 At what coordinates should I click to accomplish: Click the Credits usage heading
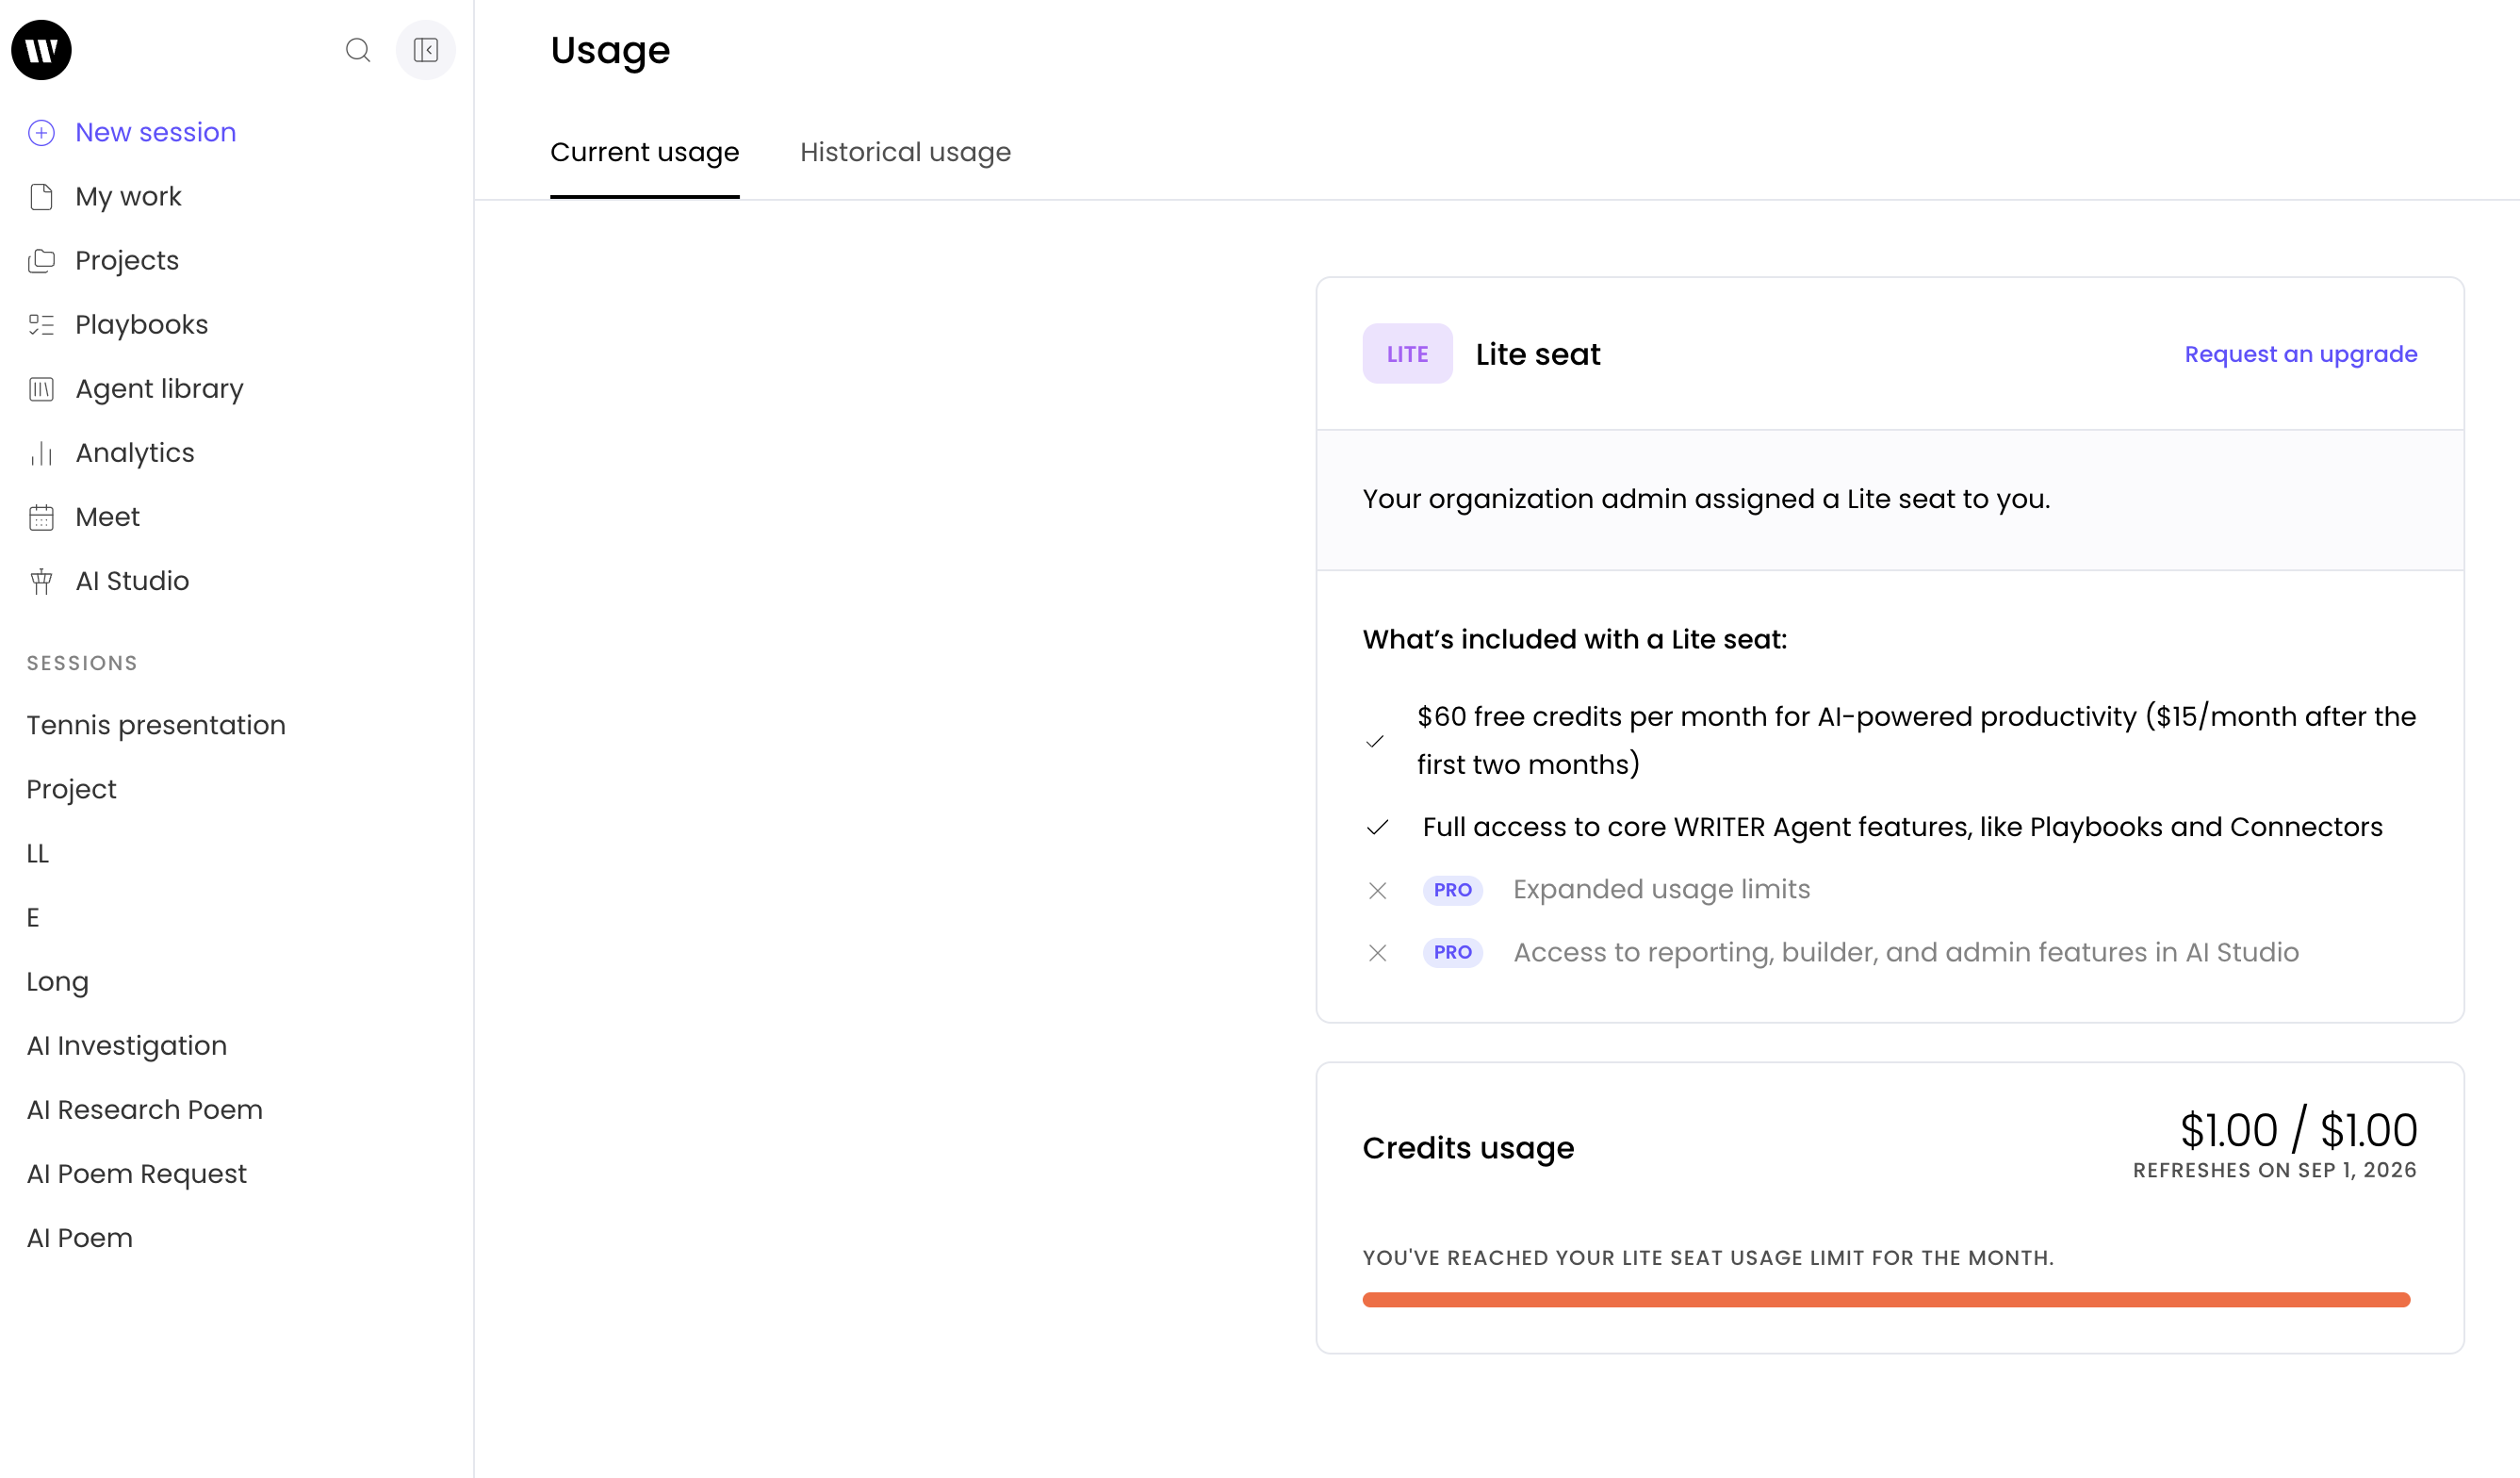(x=1468, y=1148)
